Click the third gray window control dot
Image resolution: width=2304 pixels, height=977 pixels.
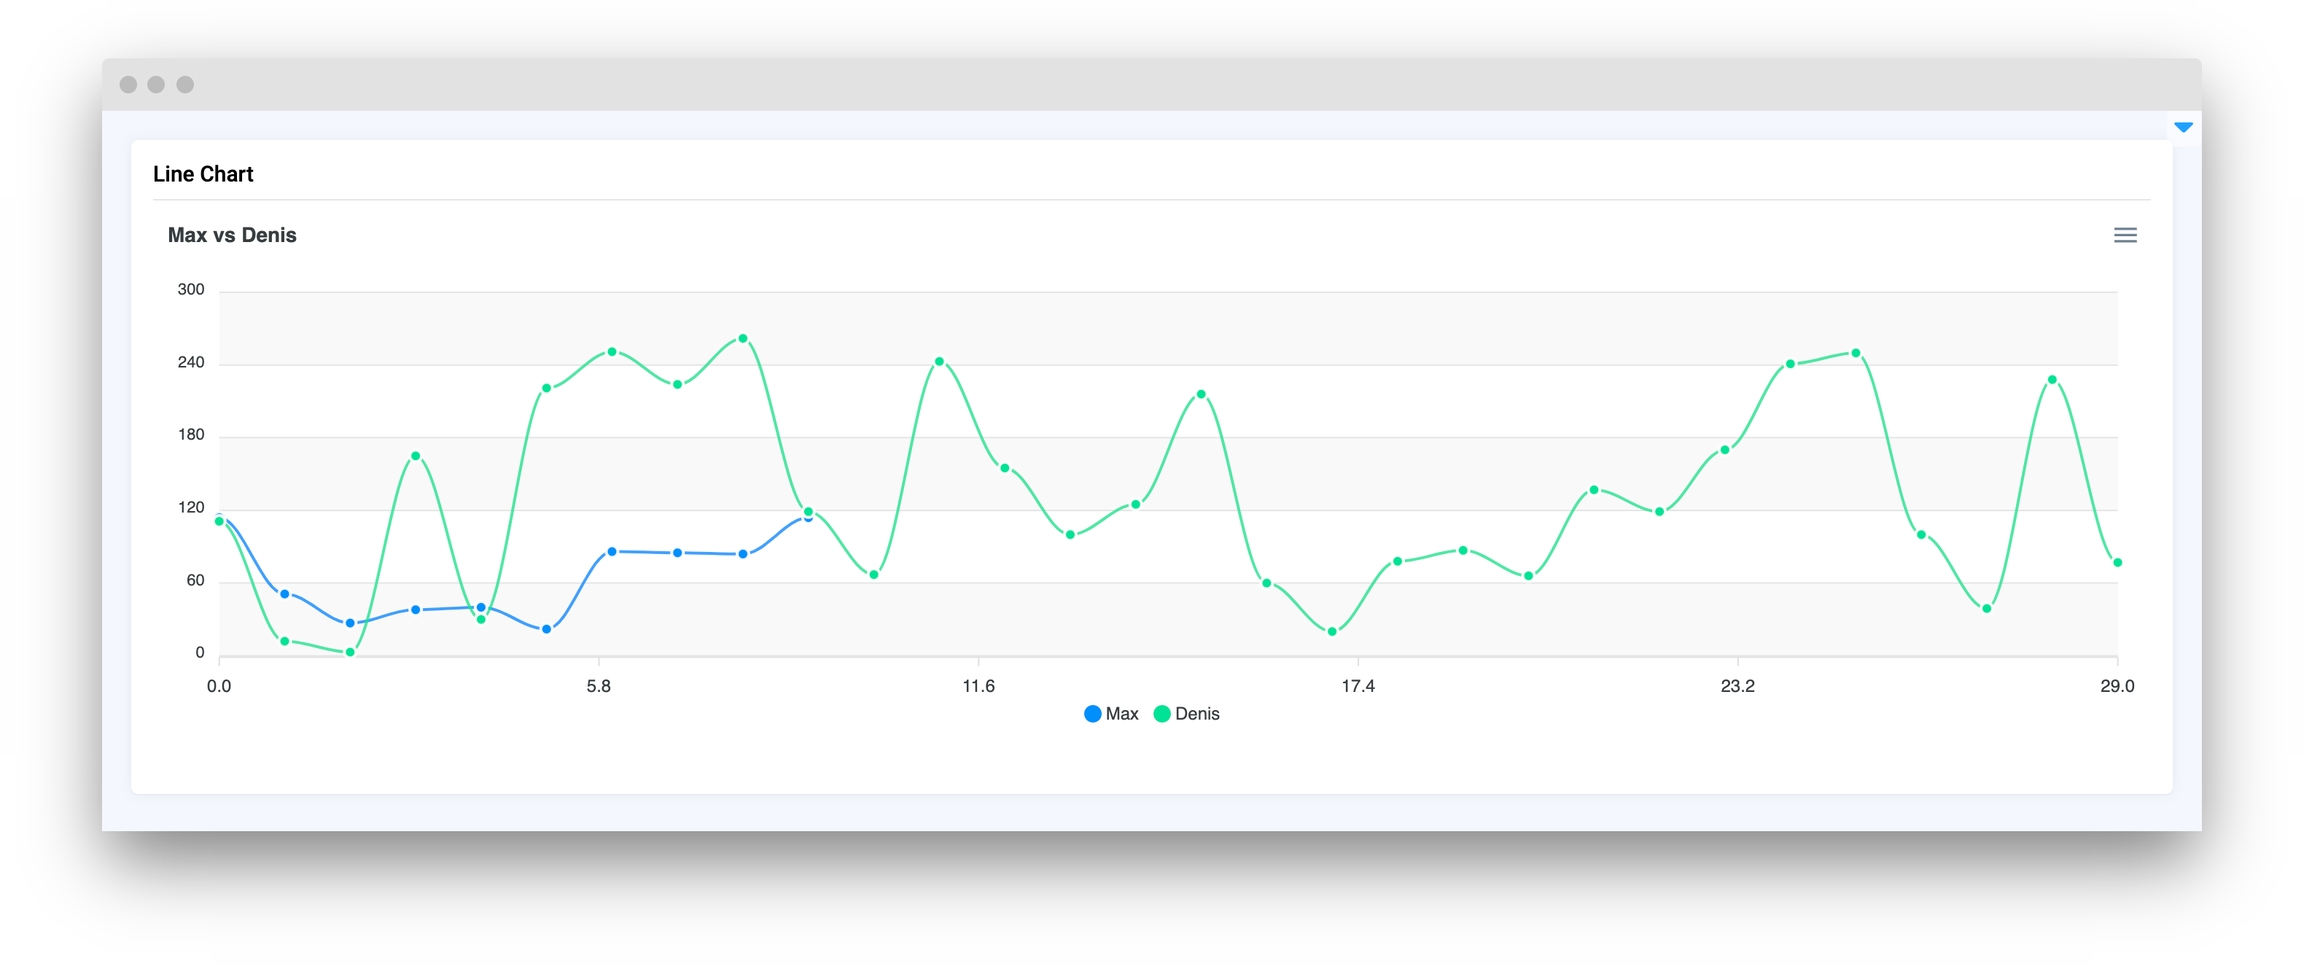coord(185,84)
